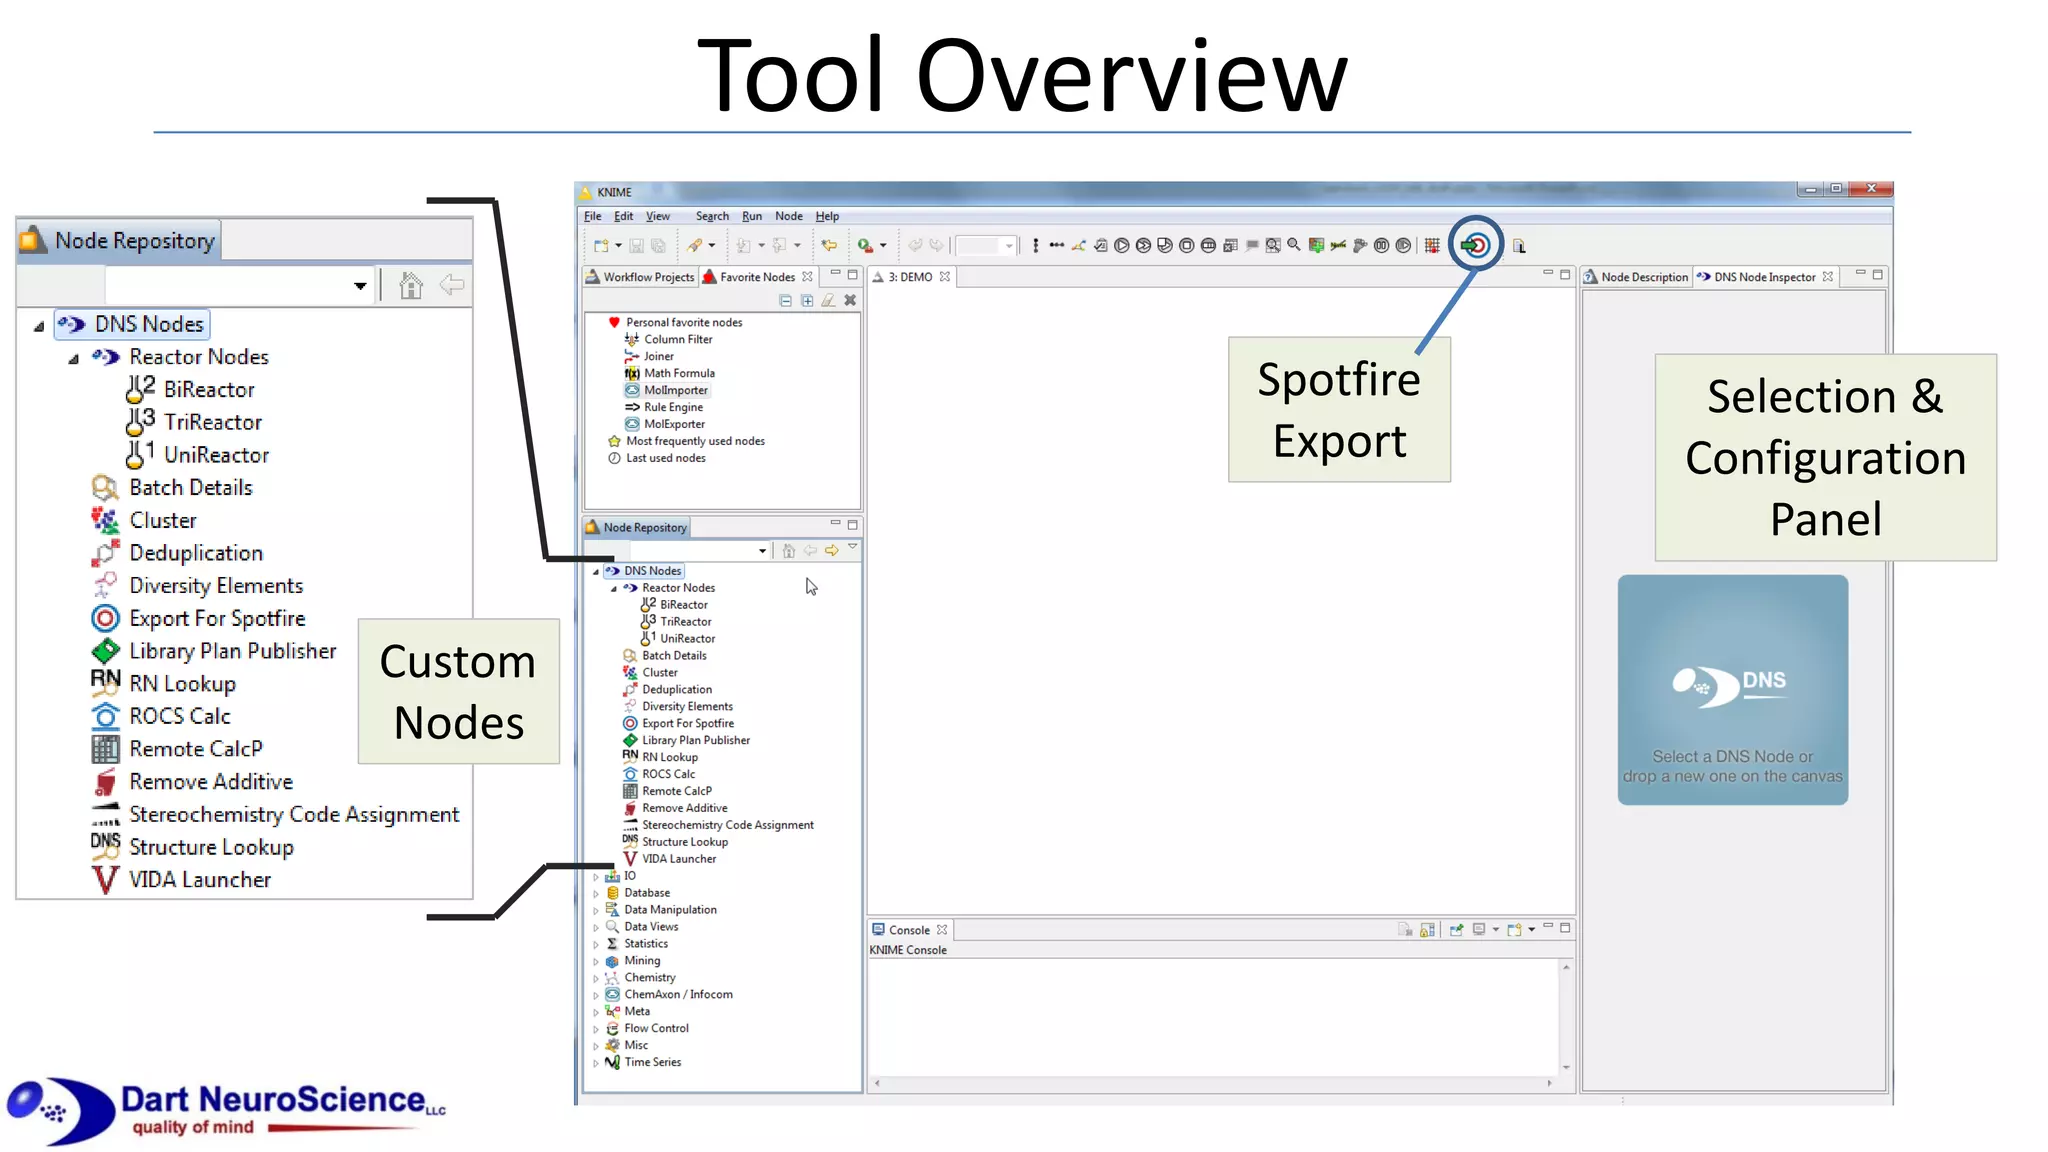Click the home icon in enlarged Node Repository callout
The image size is (2048, 1152).
point(410,285)
